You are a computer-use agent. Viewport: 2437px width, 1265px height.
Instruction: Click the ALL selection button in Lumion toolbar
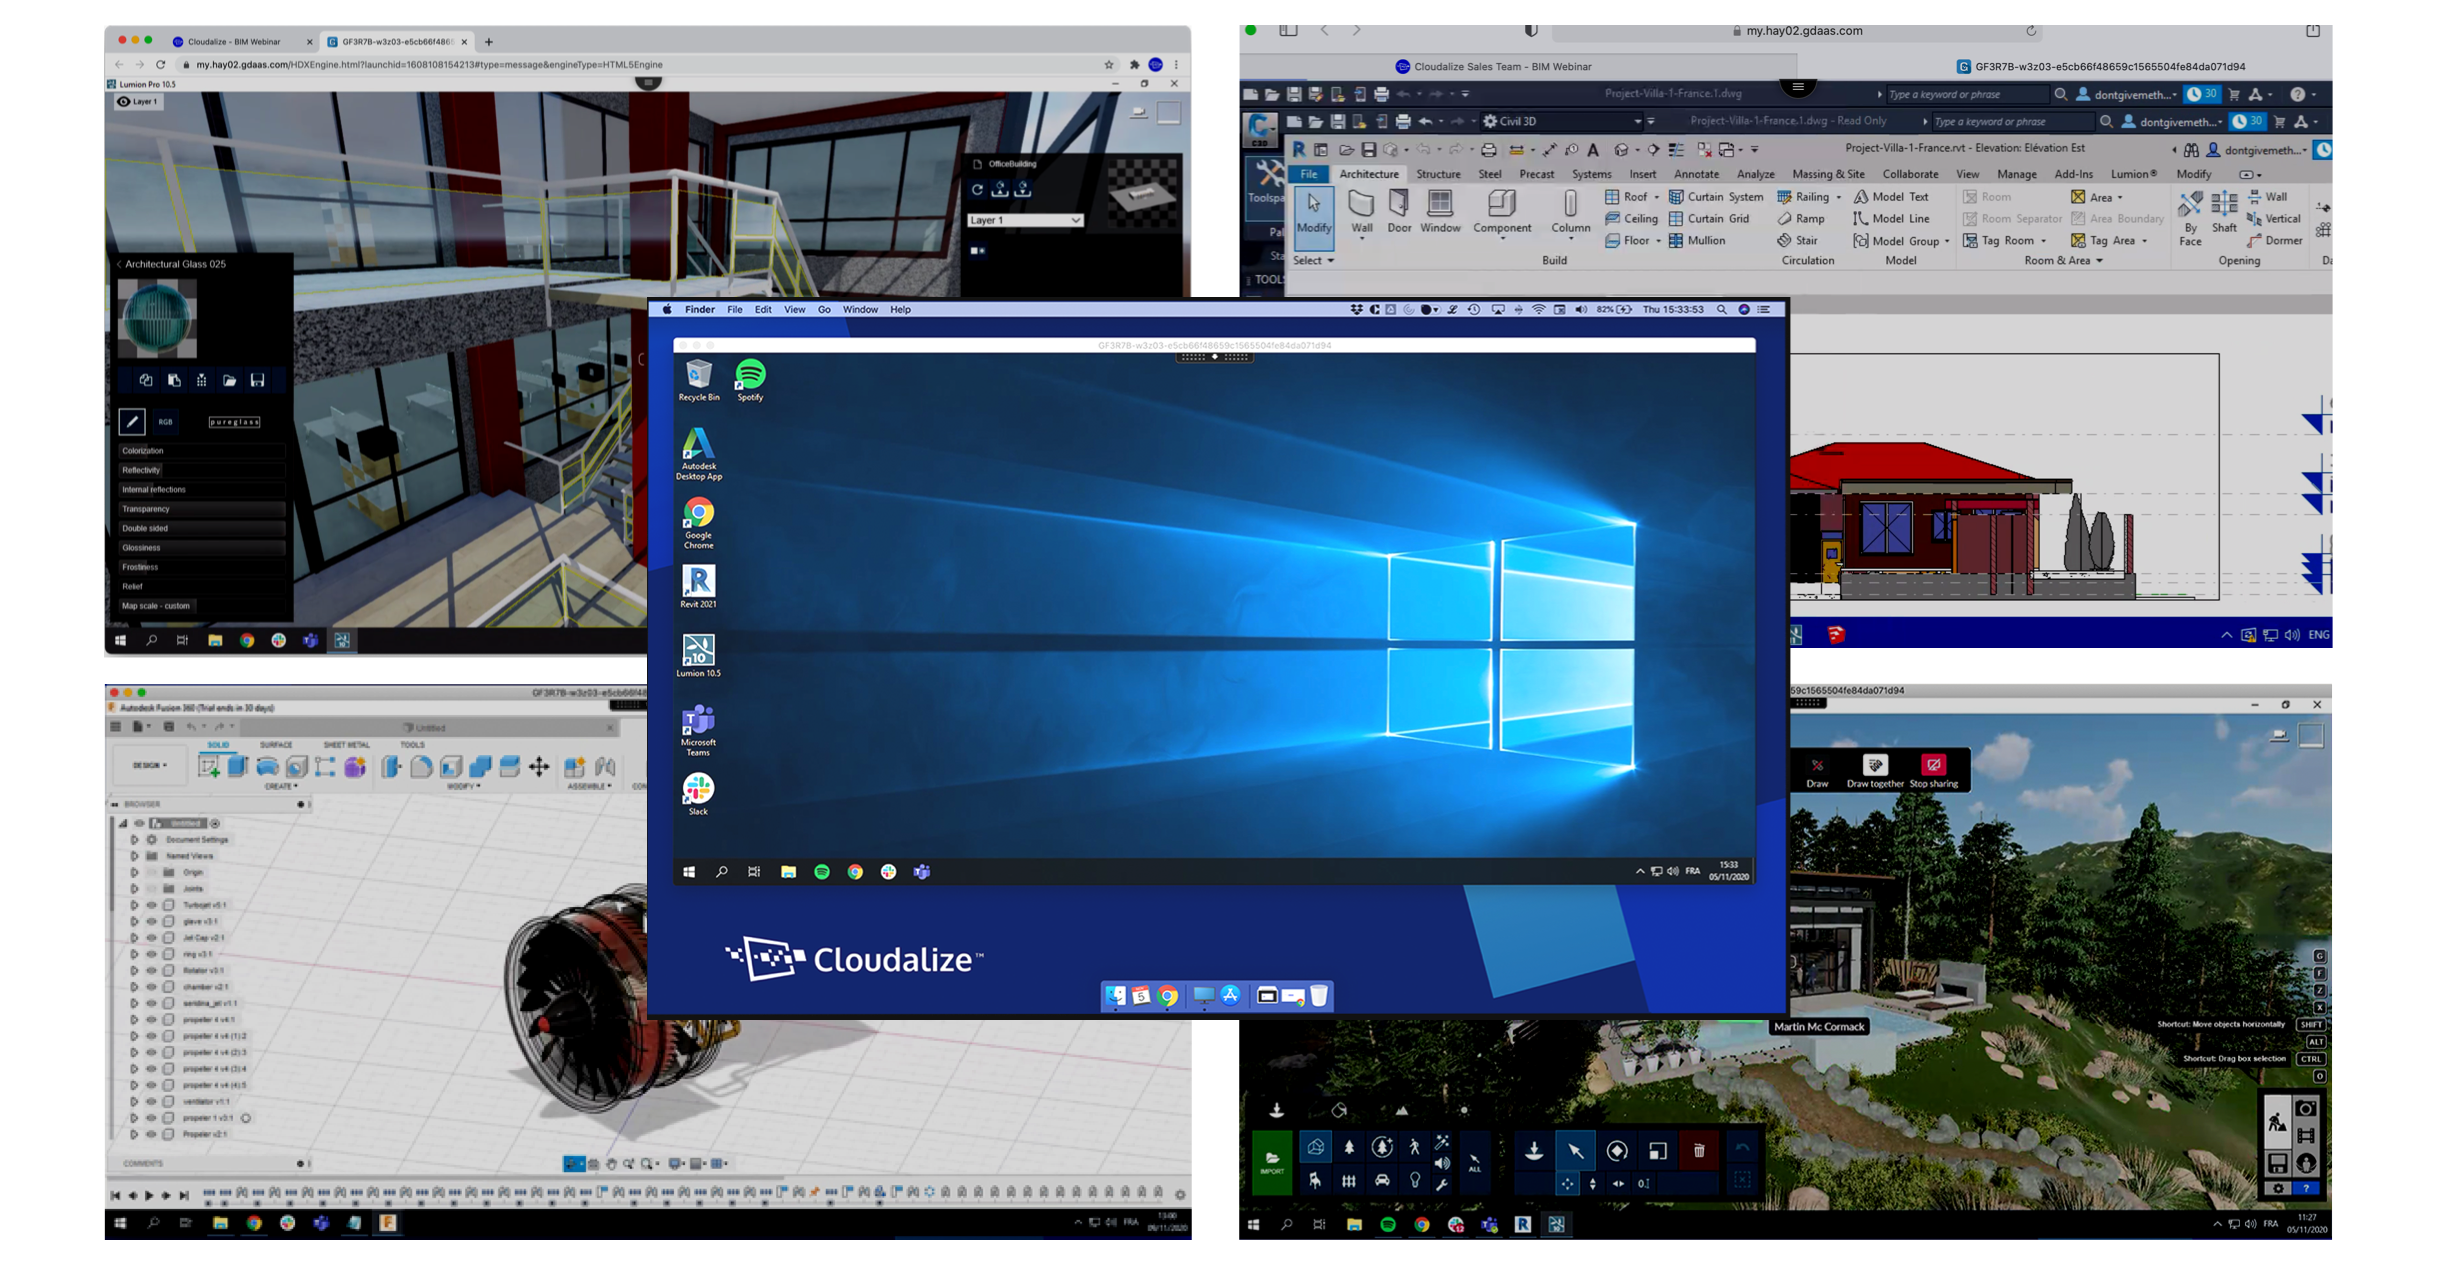point(1474,1162)
